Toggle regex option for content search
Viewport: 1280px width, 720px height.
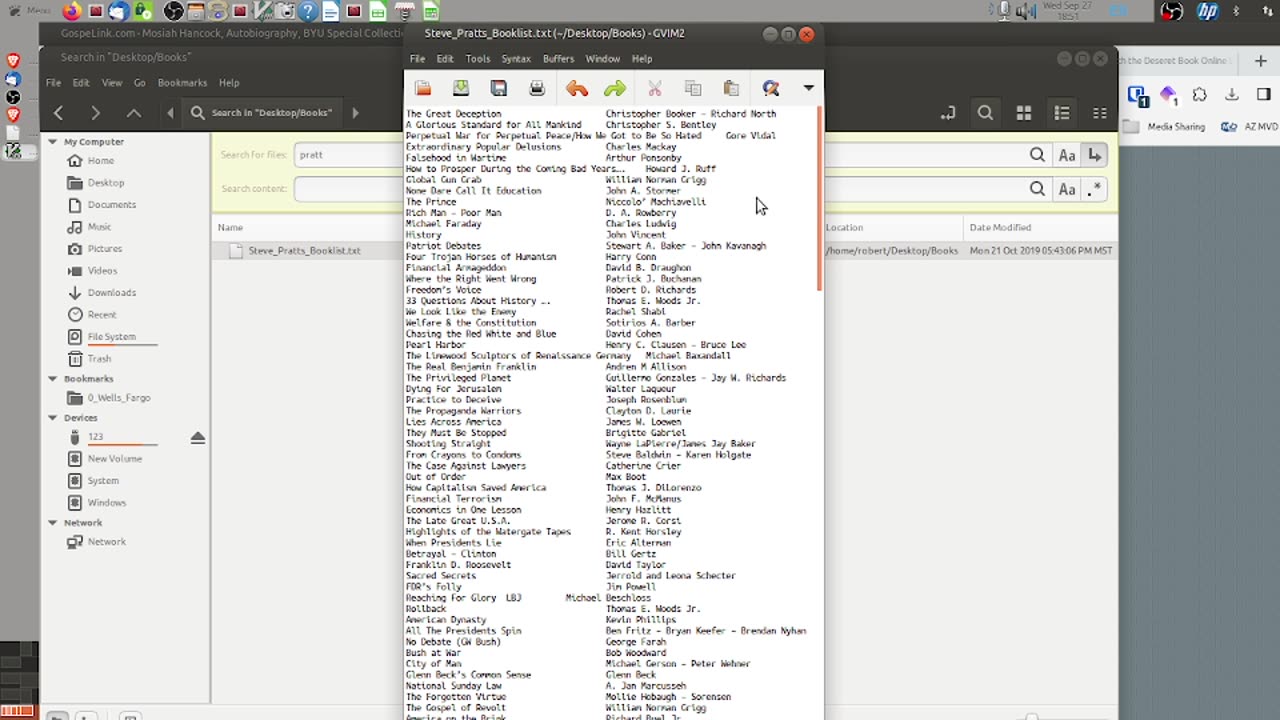pyautogui.click(x=1095, y=189)
